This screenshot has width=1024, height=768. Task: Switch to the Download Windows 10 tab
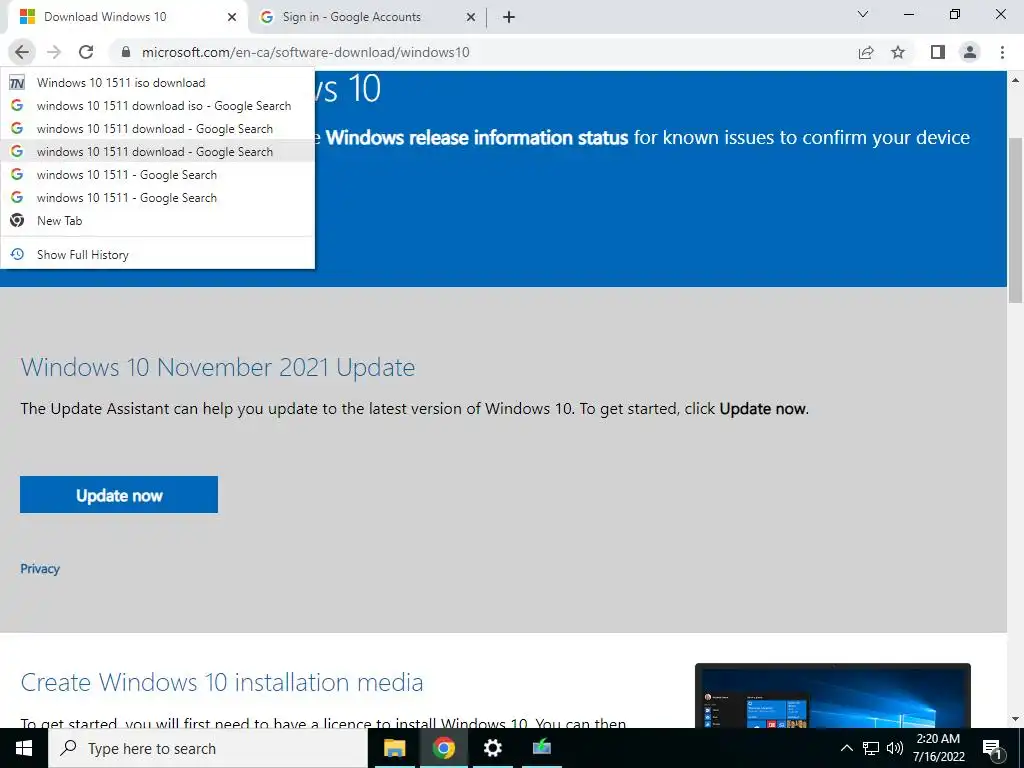click(128, 17)
